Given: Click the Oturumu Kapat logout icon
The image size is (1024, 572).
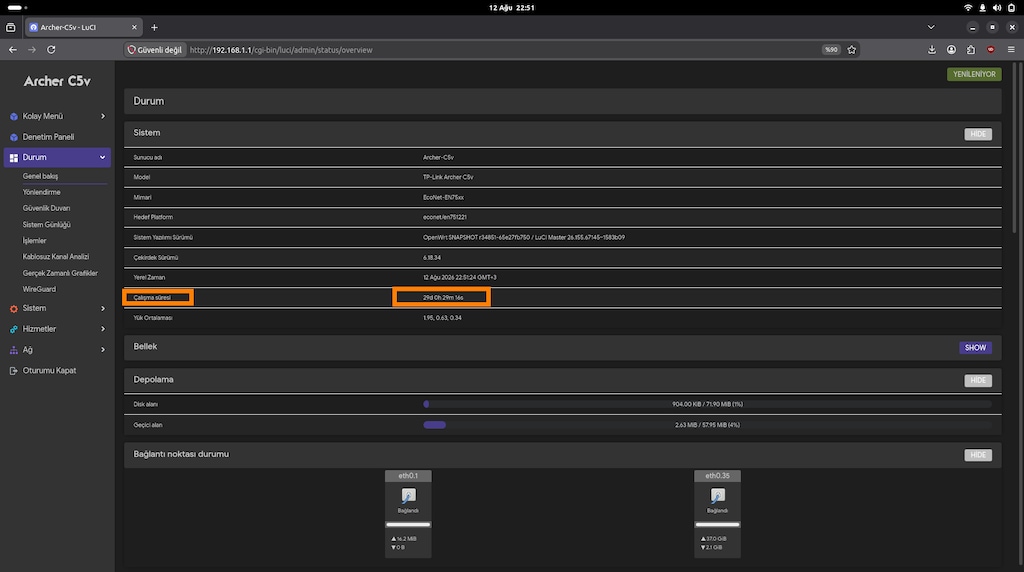Looking at the screenshot, I should pos(14,371).
